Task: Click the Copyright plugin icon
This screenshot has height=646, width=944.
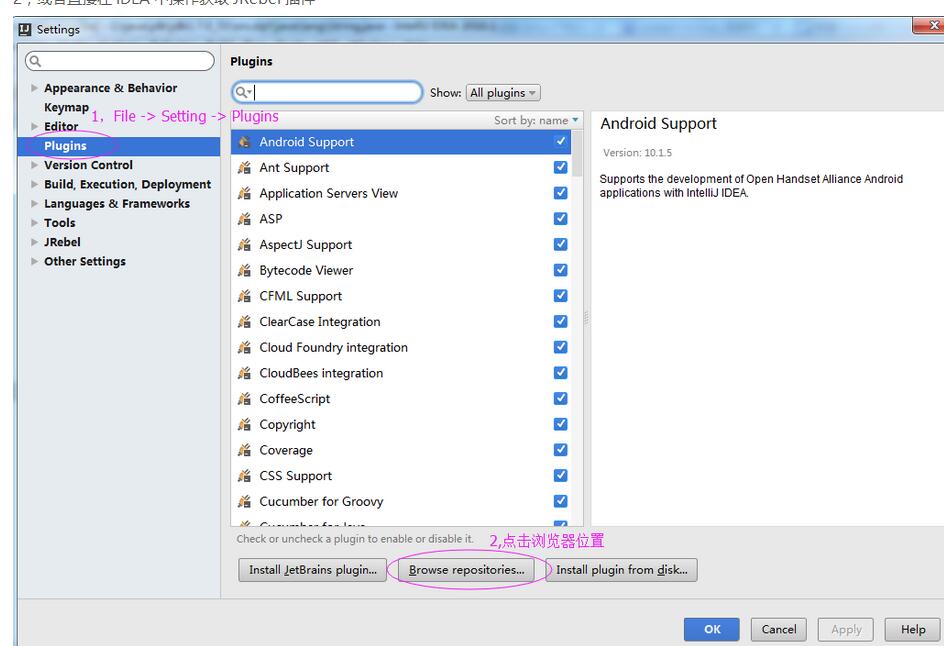Action: (244, 424)
